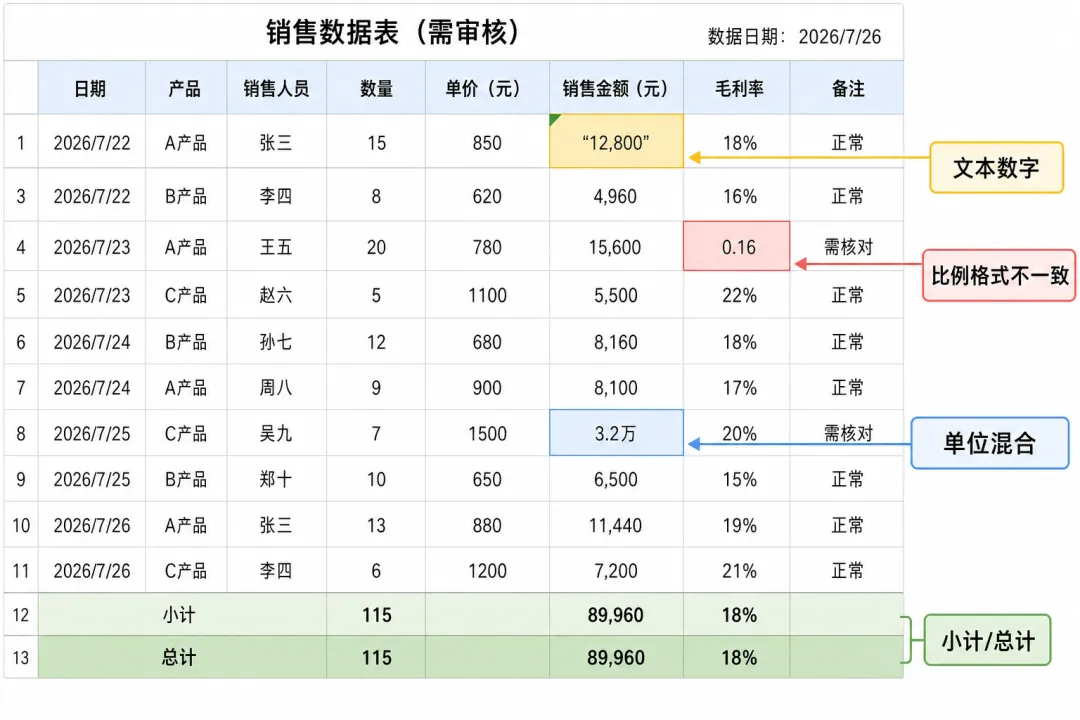
Task: Select the red highlighted 0.16 cell
Action: [736, 246]
